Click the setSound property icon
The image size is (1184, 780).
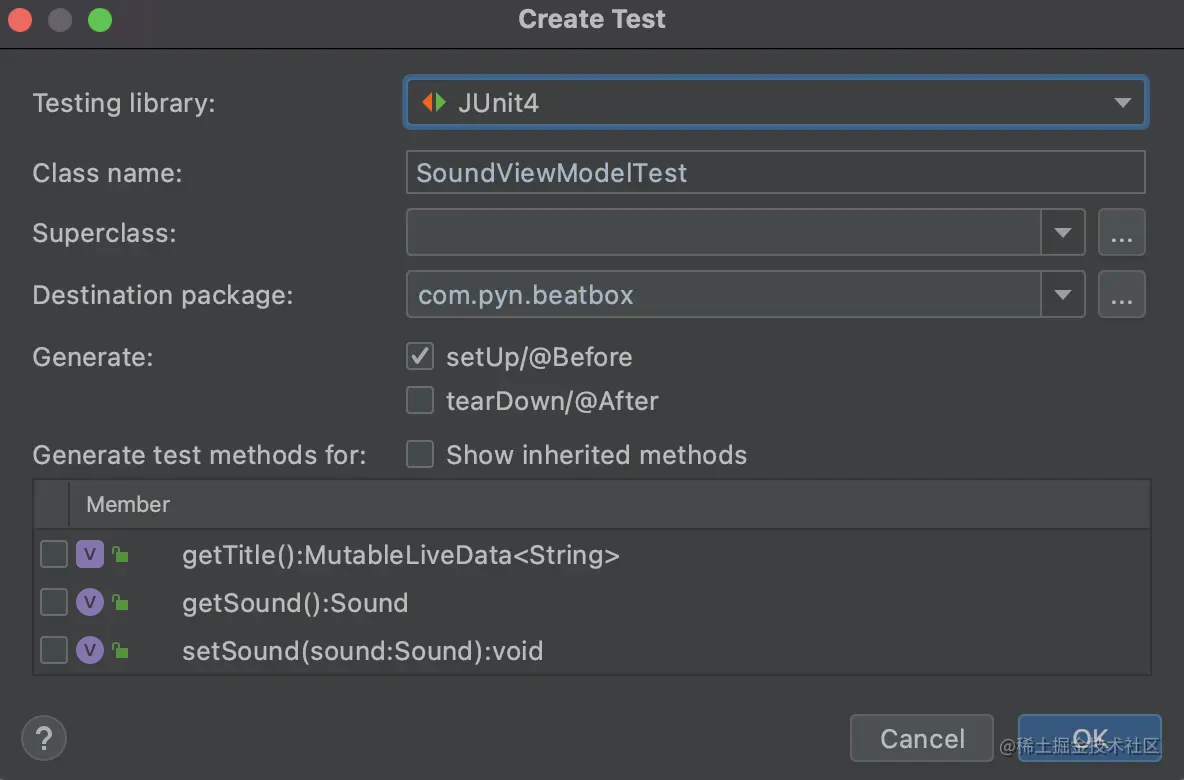tap(90, 651)
